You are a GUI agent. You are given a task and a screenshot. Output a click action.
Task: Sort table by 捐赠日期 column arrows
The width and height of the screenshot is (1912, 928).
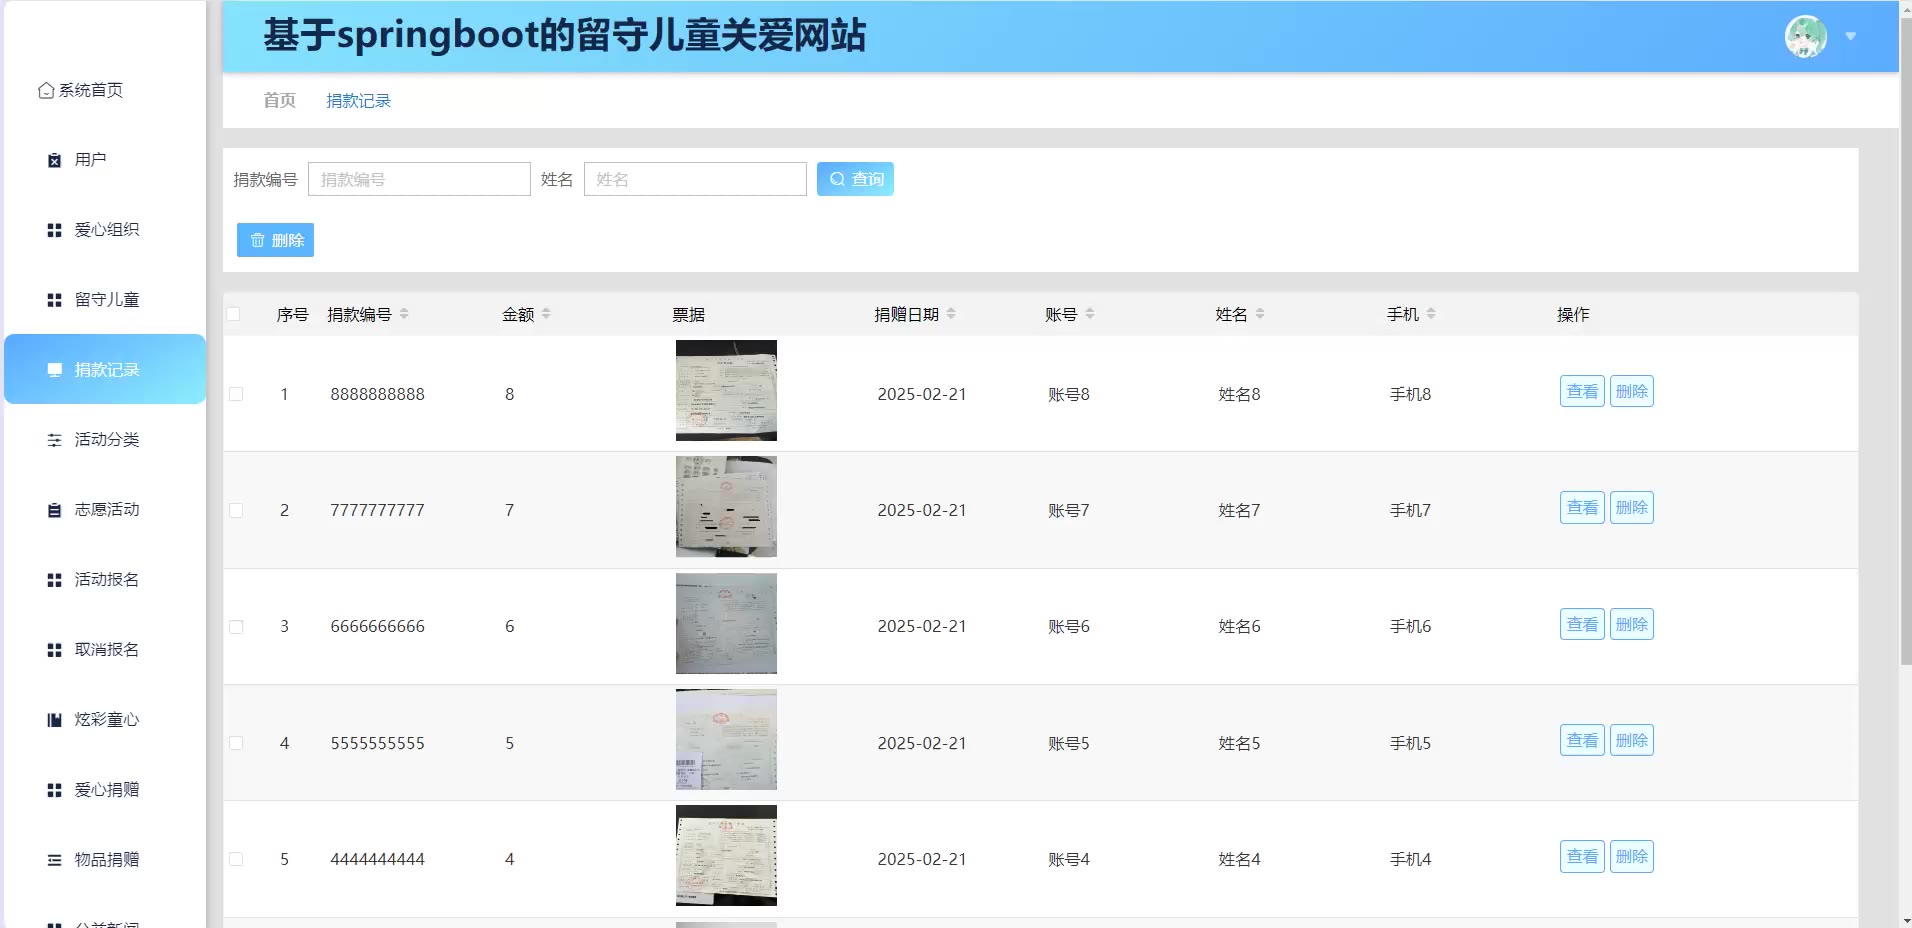click(x=951, y=314)
